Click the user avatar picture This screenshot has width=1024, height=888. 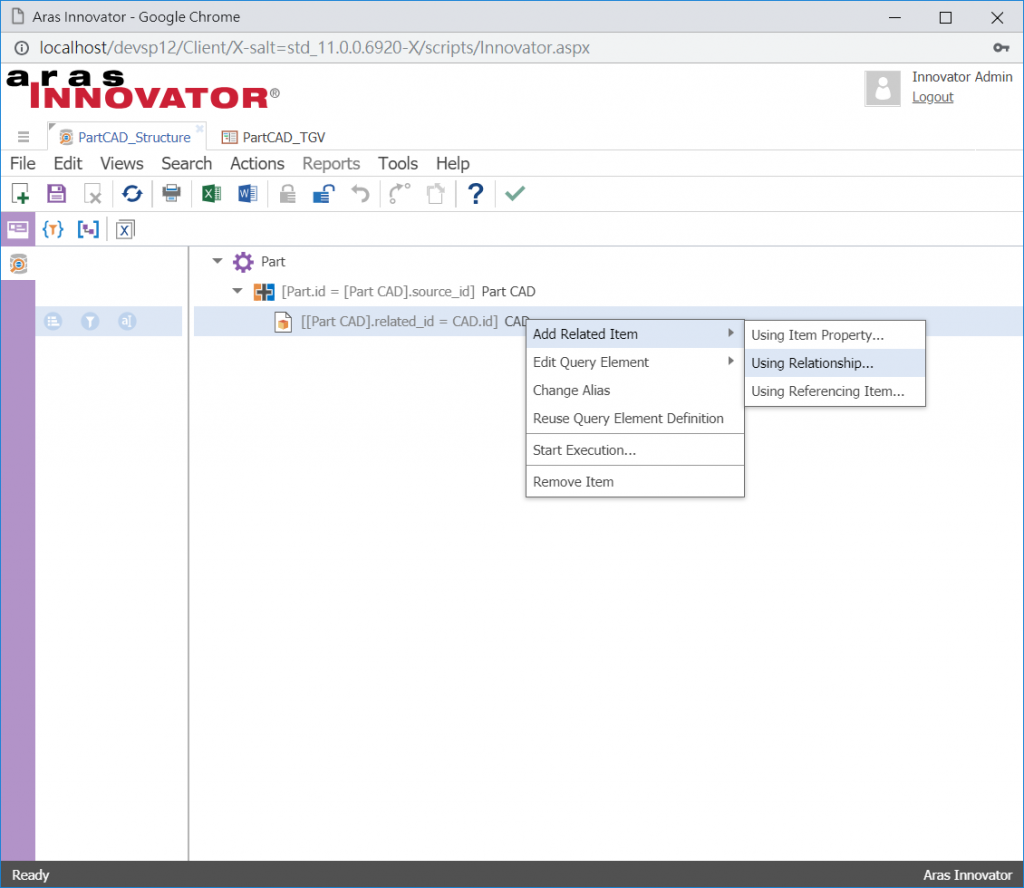(882, 87)
